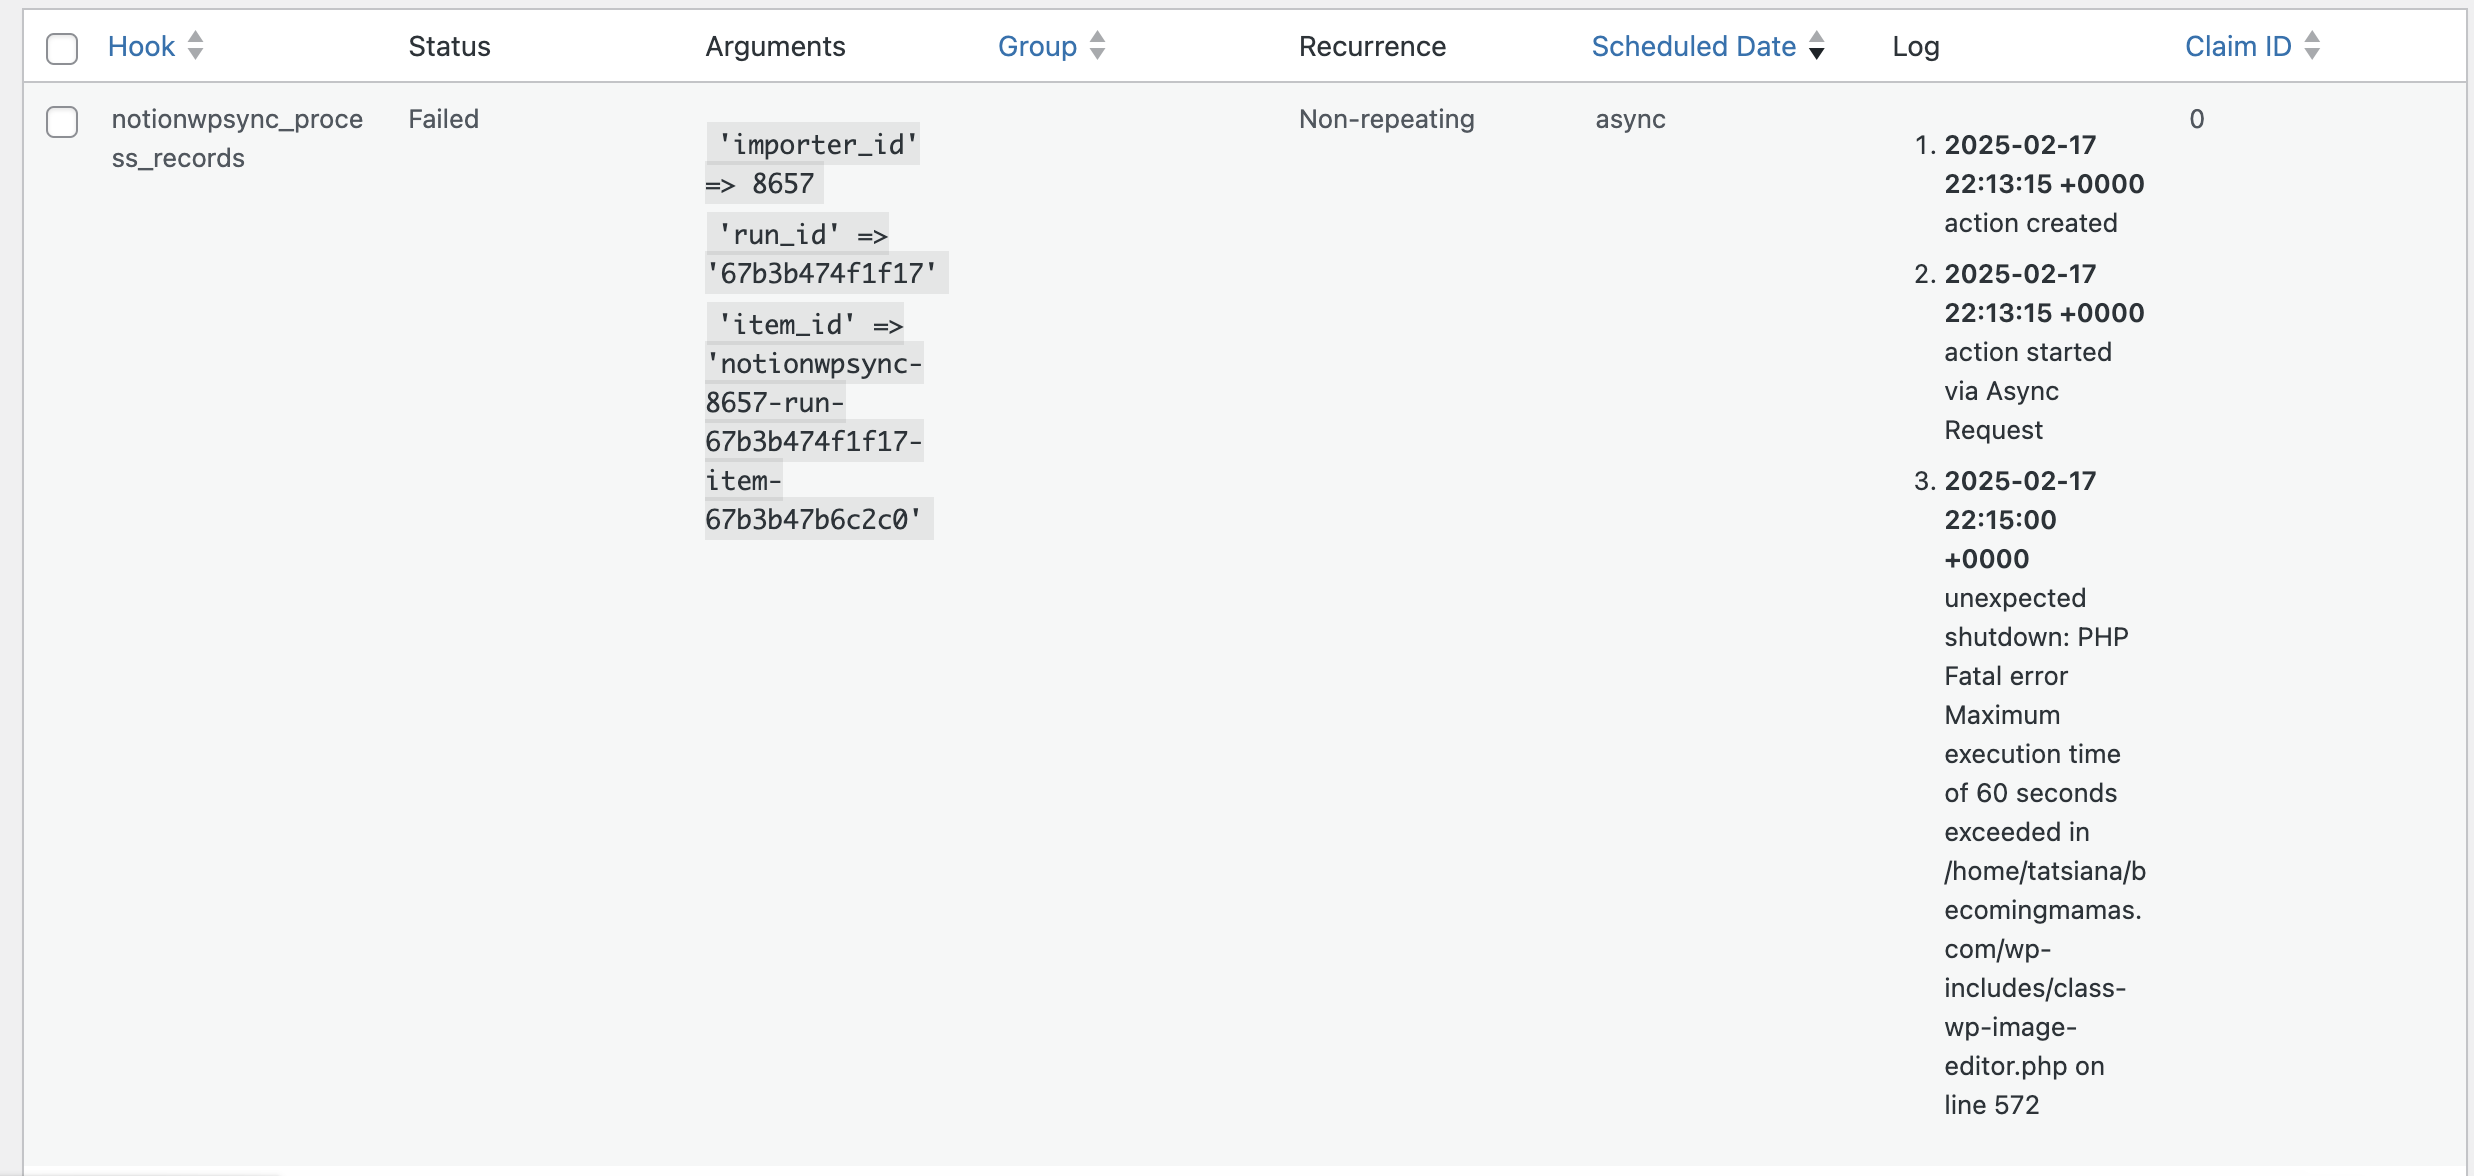Tick the select-all checkbox in header
Image resolution: width=2474 pixels, height=1176 pixels.
[62, 48]
